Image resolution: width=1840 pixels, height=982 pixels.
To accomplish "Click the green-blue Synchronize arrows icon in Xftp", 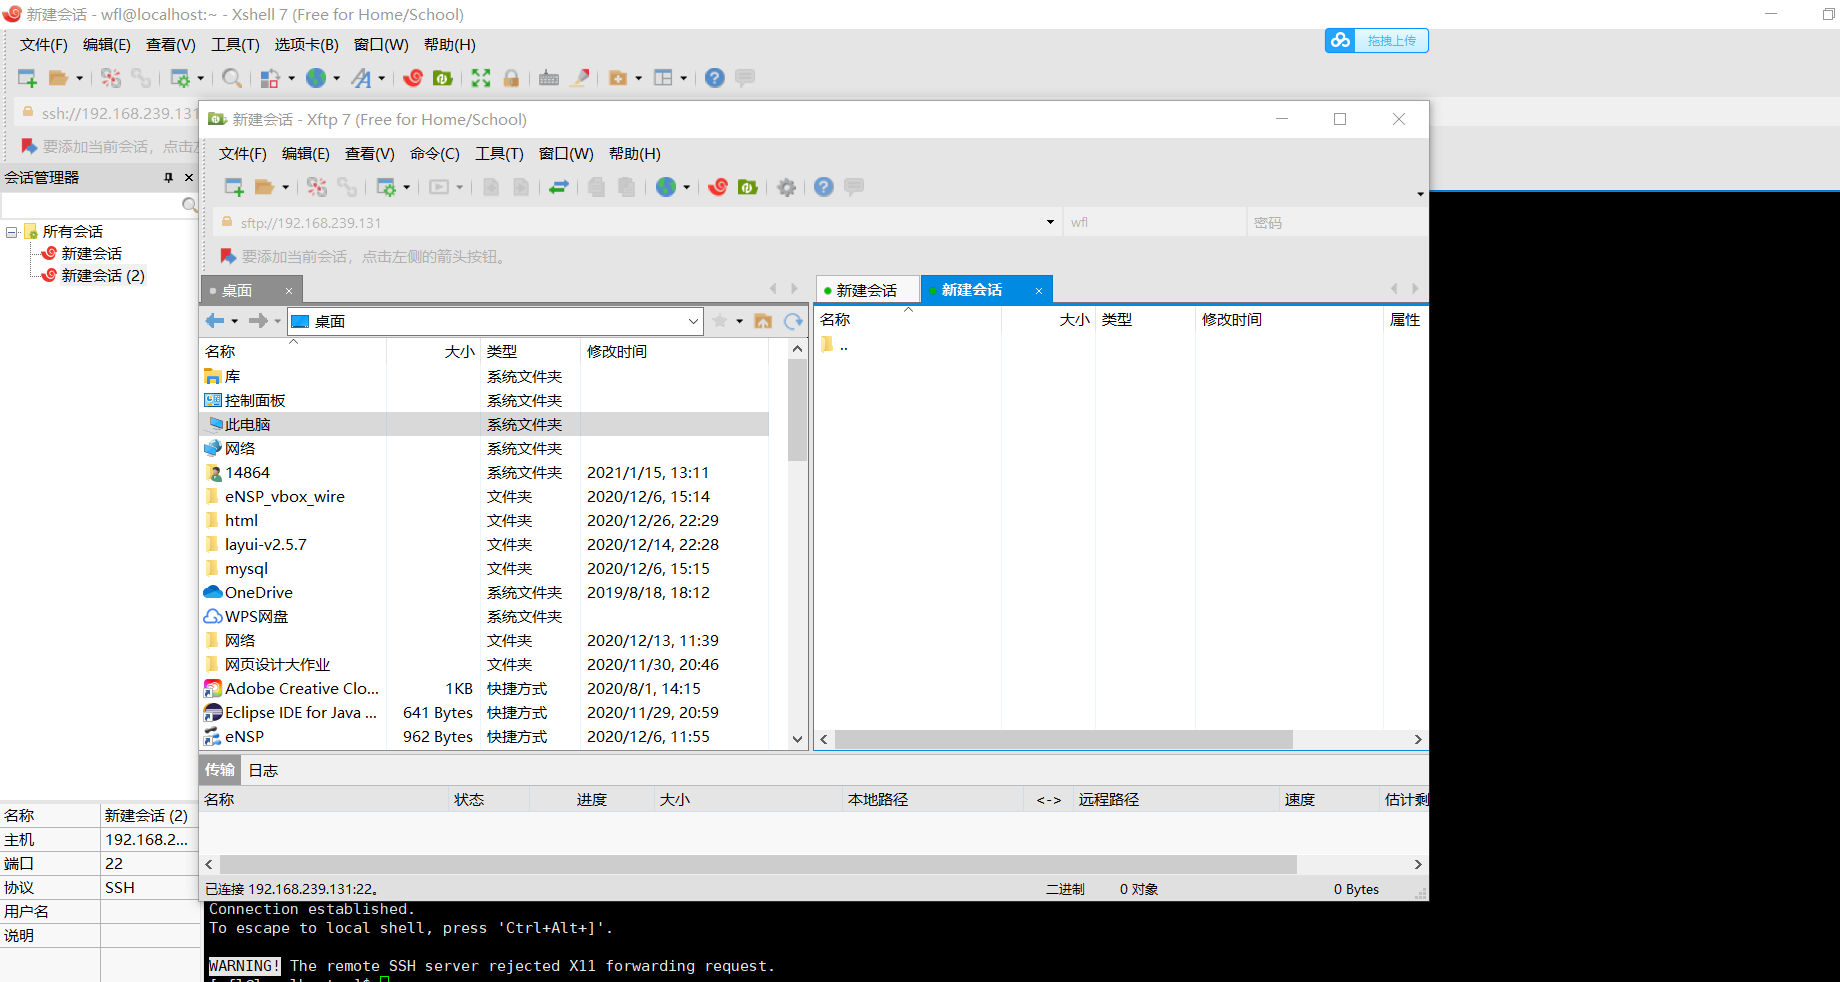I will pyautogui.click(x=559, y=187).
